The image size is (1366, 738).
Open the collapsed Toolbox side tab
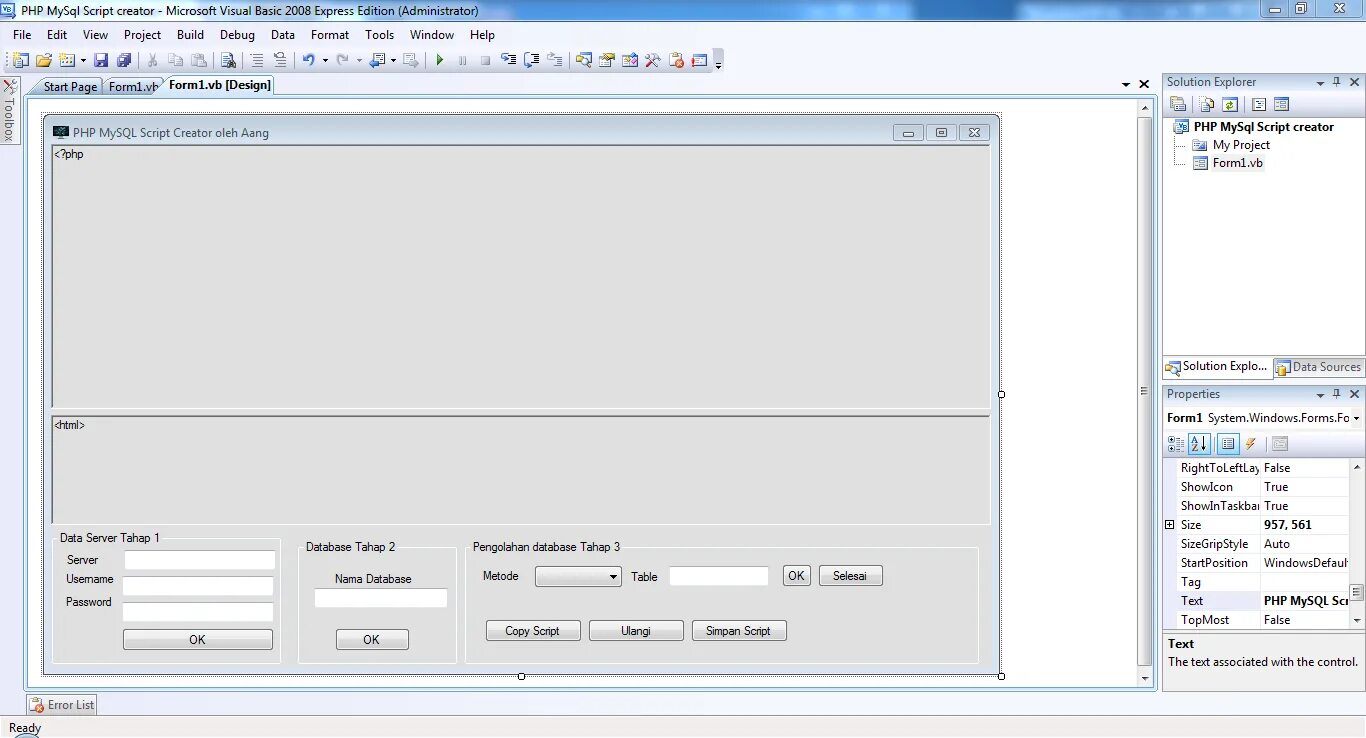10,111
